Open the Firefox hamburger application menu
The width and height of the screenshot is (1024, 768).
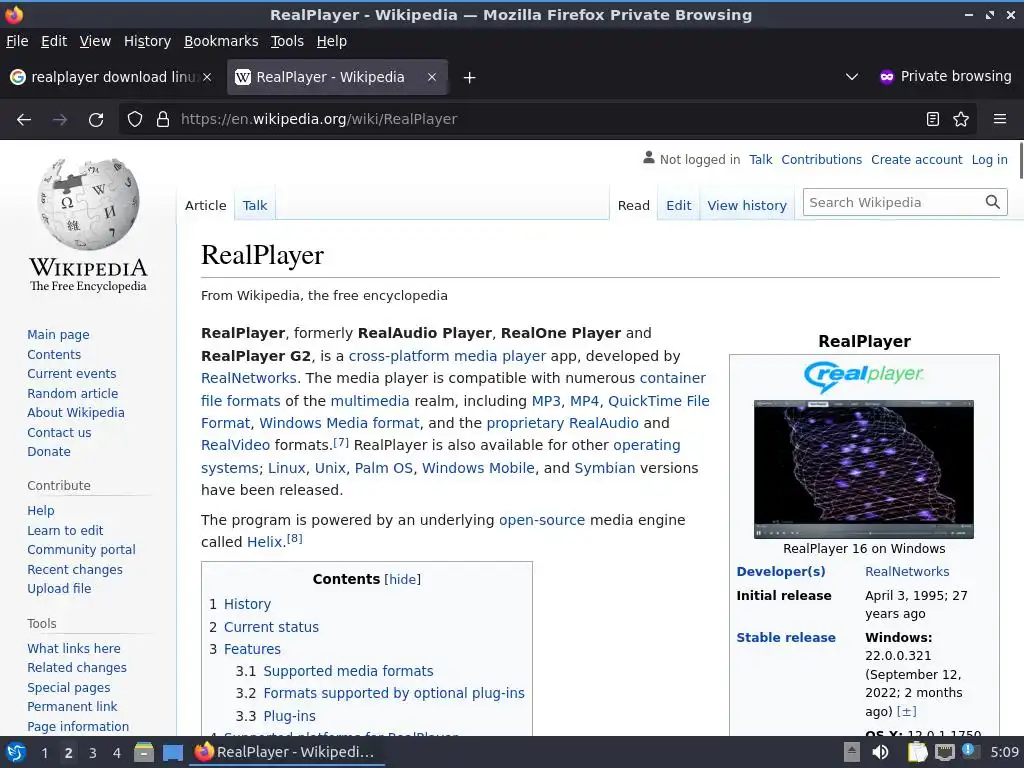click(999, 119)
